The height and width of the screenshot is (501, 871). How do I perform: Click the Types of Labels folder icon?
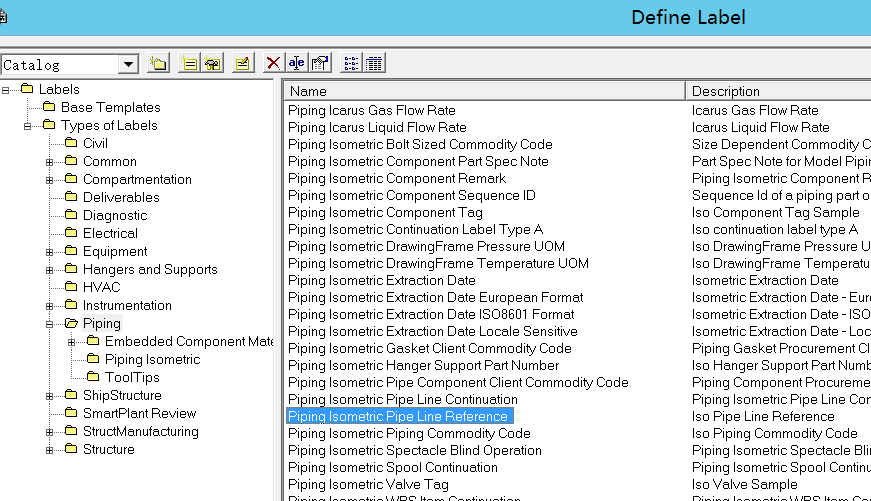pyautogui.click(x=49, y=124)
